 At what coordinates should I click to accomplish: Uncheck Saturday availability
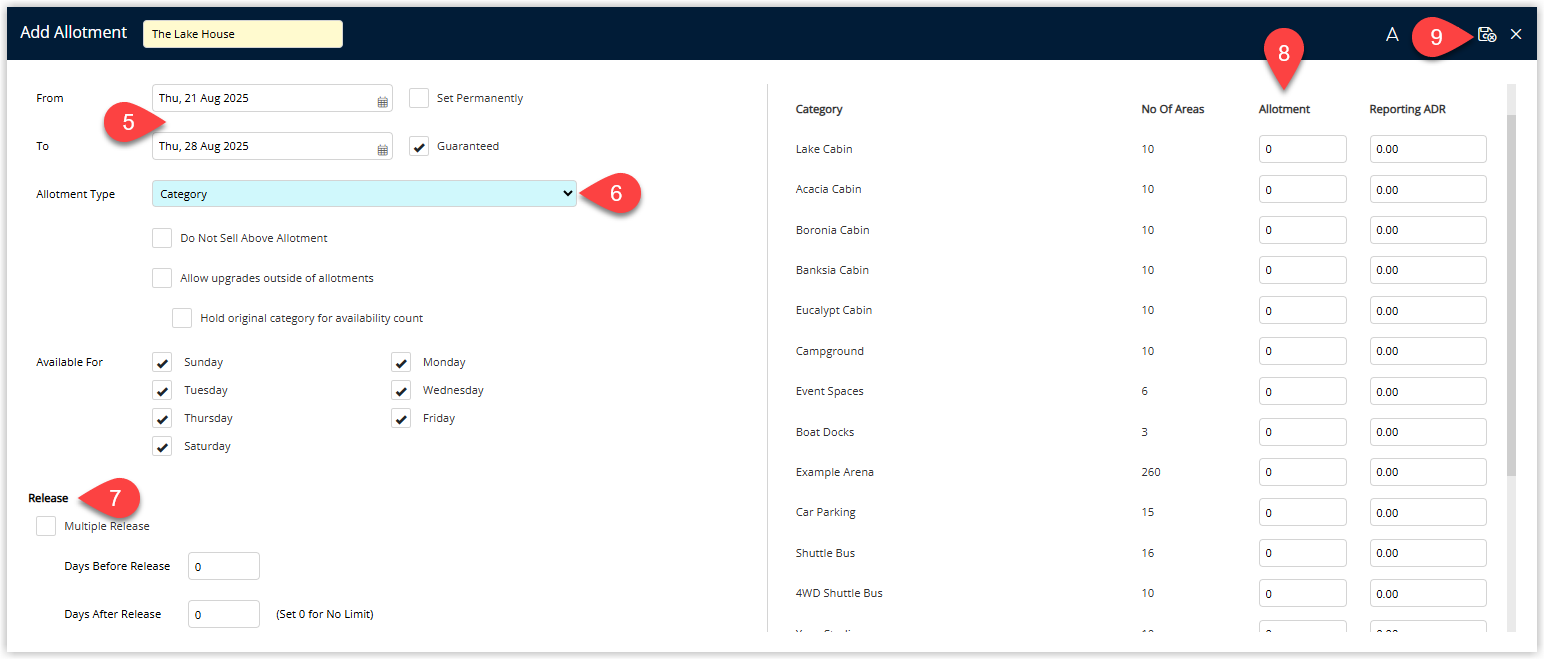(162, 446)
